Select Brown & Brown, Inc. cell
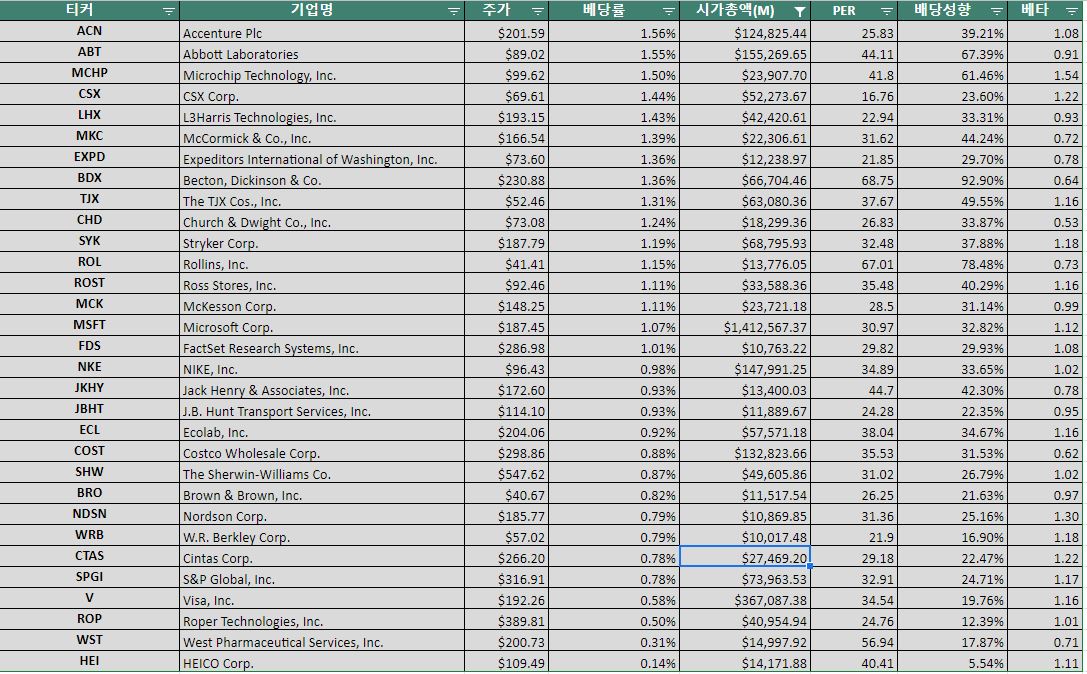The height and width of the screenshot is (674, 1087). point(322,494)
